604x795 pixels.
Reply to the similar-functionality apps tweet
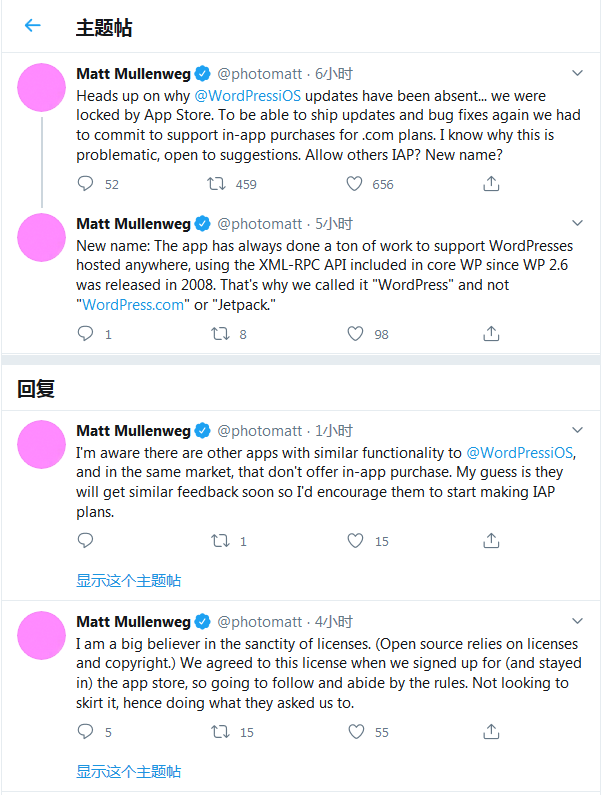[85, 541]
